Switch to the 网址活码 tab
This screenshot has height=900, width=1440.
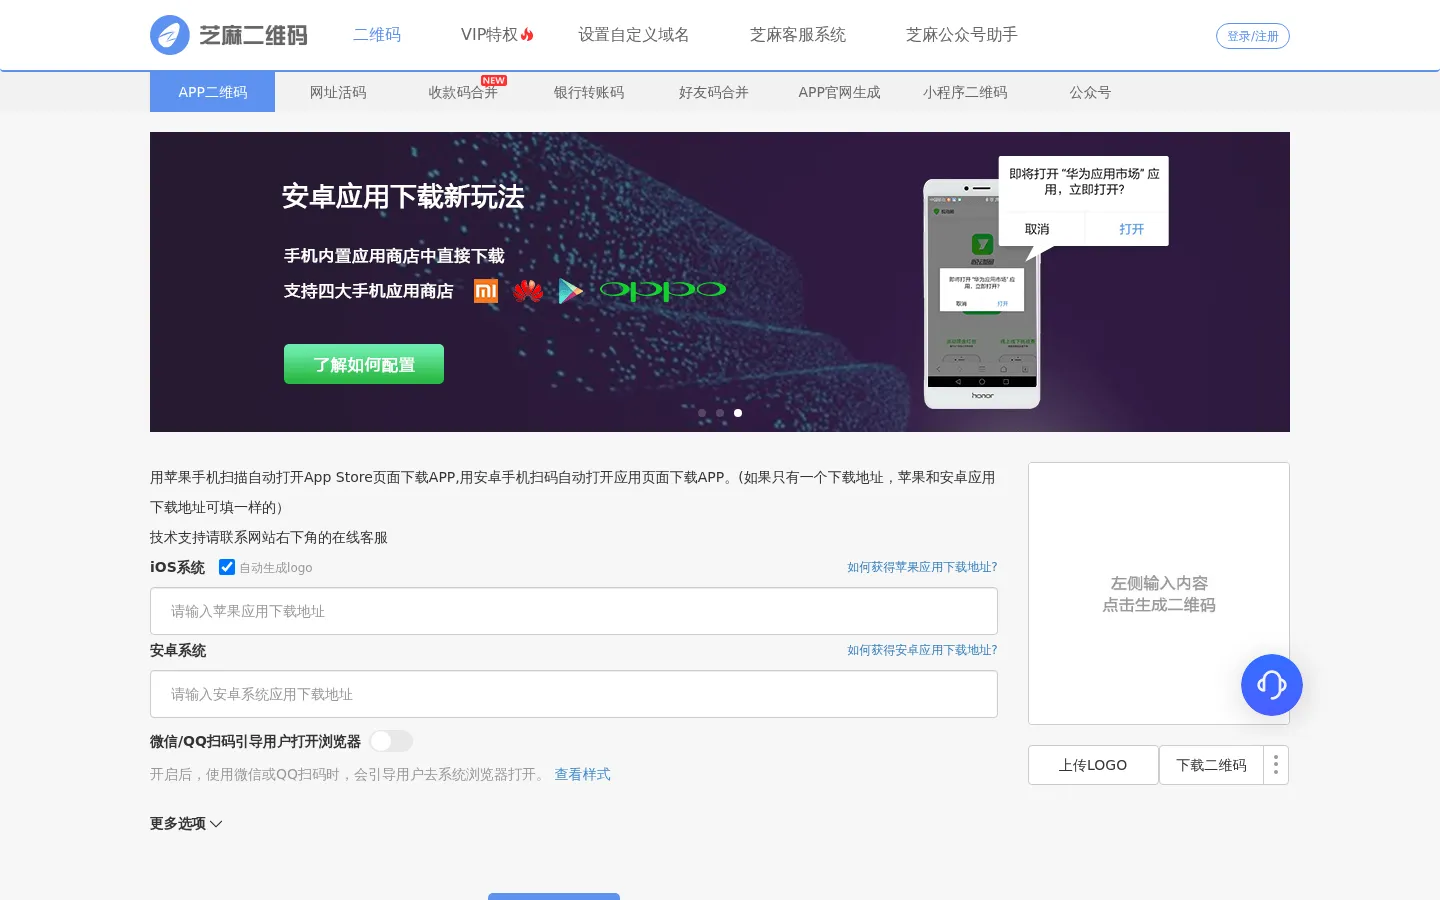338,92
